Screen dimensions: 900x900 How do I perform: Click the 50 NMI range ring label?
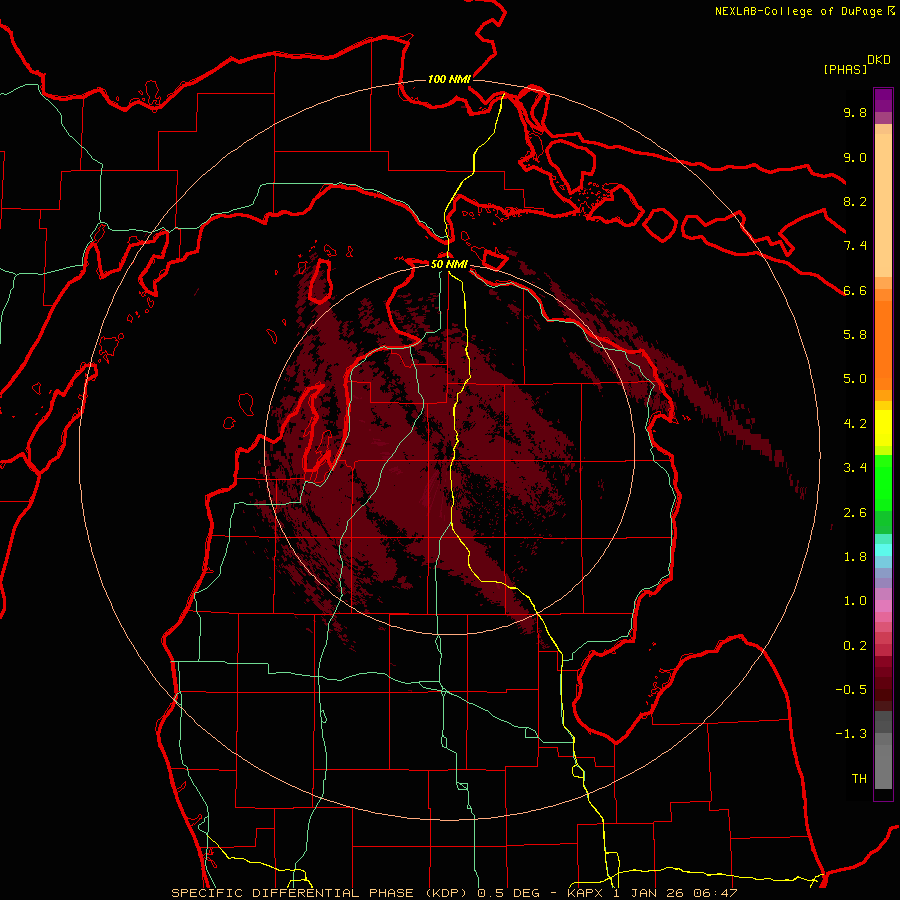[x=449, y=265]
